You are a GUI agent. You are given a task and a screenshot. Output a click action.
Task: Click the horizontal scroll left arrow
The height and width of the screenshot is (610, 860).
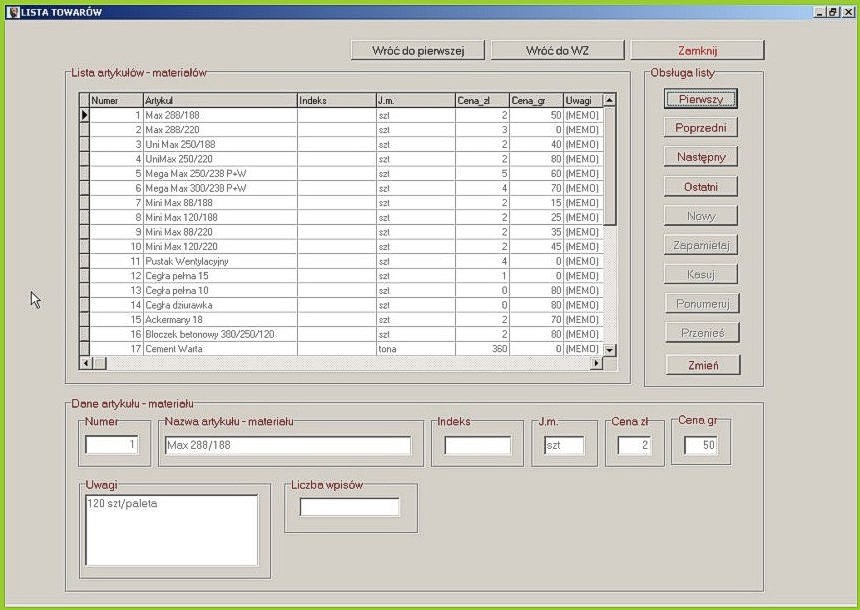[x=86, y=363]
